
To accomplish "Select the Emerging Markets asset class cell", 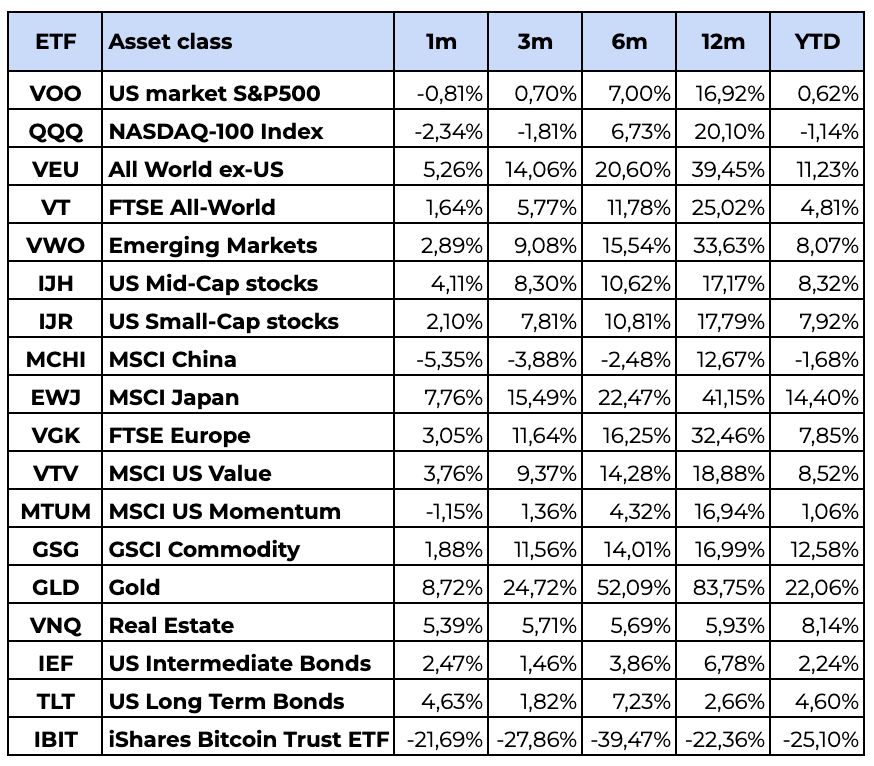I will click(213, 246).
